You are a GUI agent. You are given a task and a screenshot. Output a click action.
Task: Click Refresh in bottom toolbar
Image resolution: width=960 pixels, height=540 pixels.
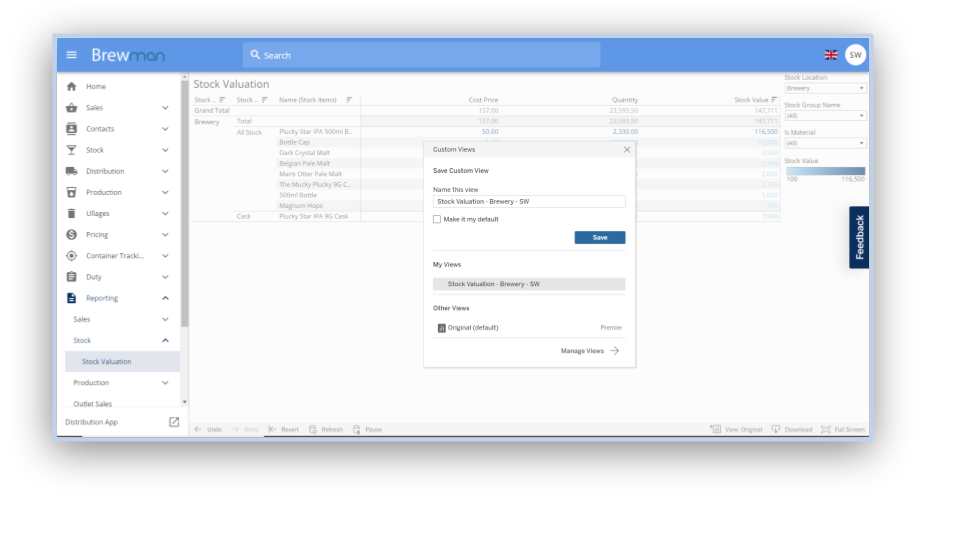click(326, 430)
